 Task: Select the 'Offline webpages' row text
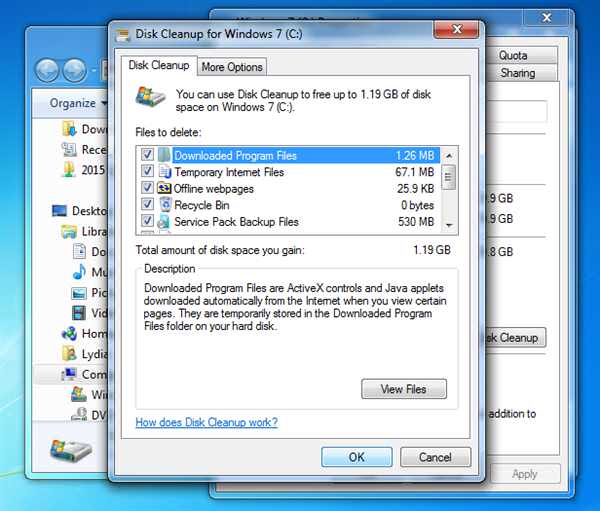214,189
